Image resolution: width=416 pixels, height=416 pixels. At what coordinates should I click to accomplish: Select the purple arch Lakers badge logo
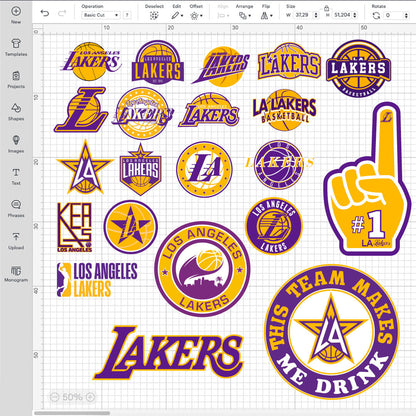(x=158, y=61)
